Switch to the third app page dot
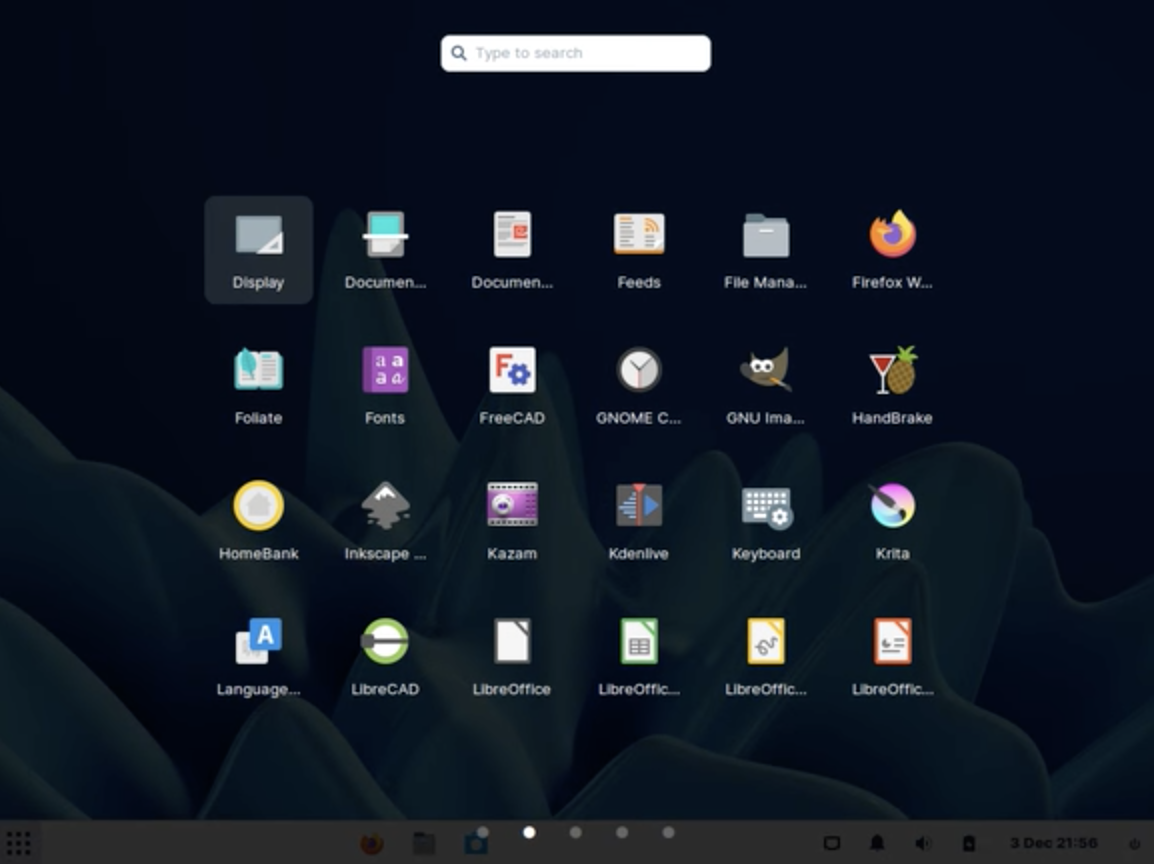 tap(576, 832)
